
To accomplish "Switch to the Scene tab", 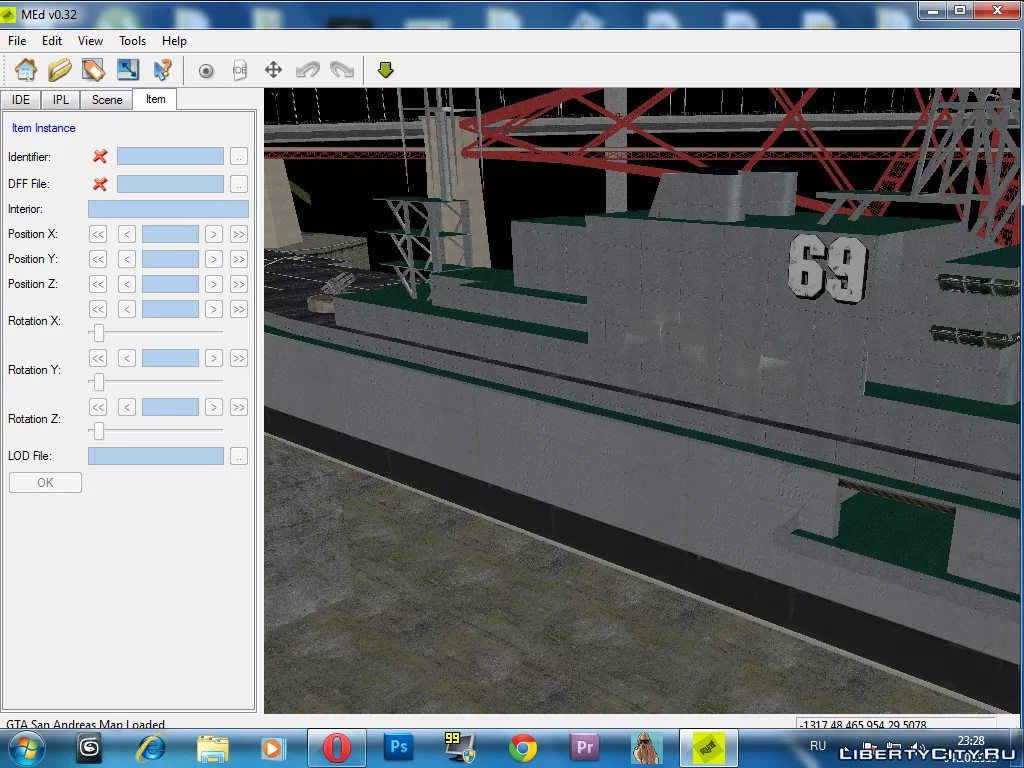I will click(107, 100).
